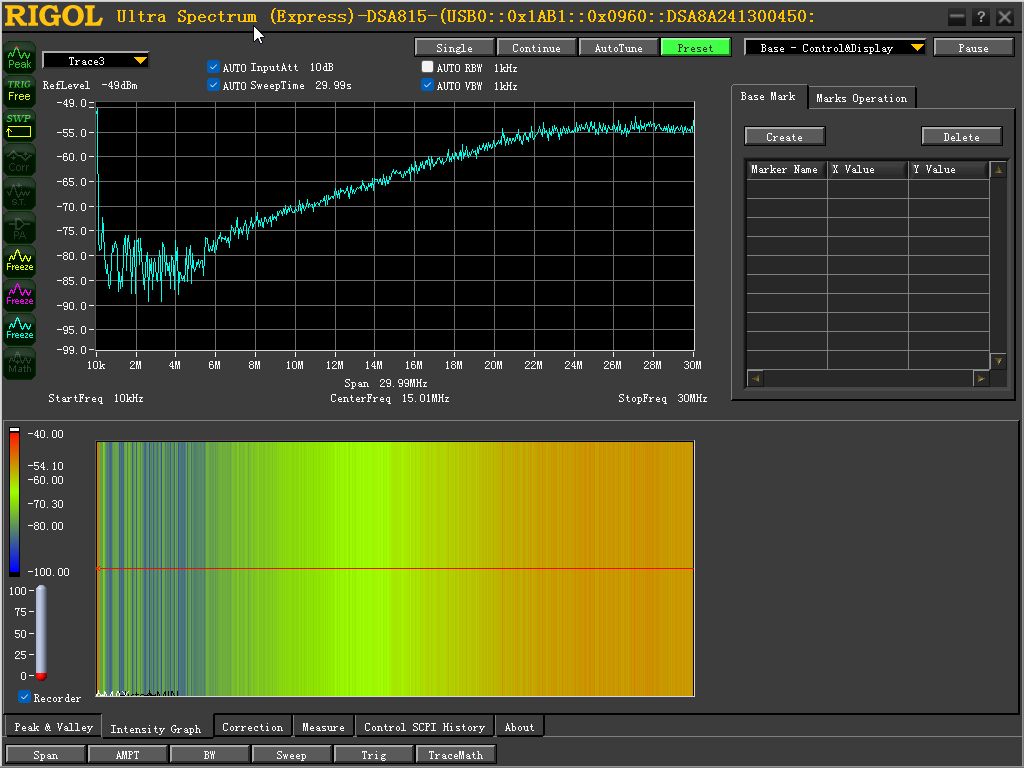Expand the Base - Control&Display dropdown

916,48
